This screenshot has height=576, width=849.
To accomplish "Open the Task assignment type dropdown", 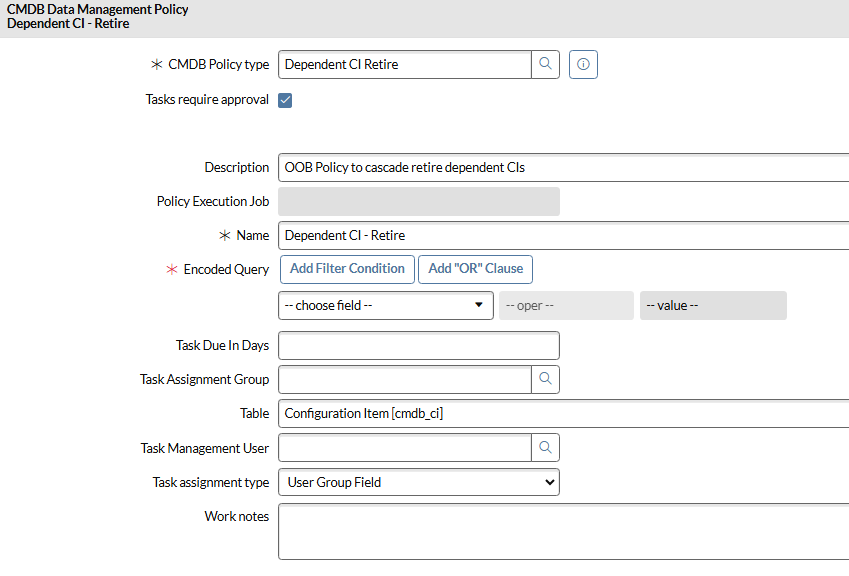I will (x=419, y=482).
